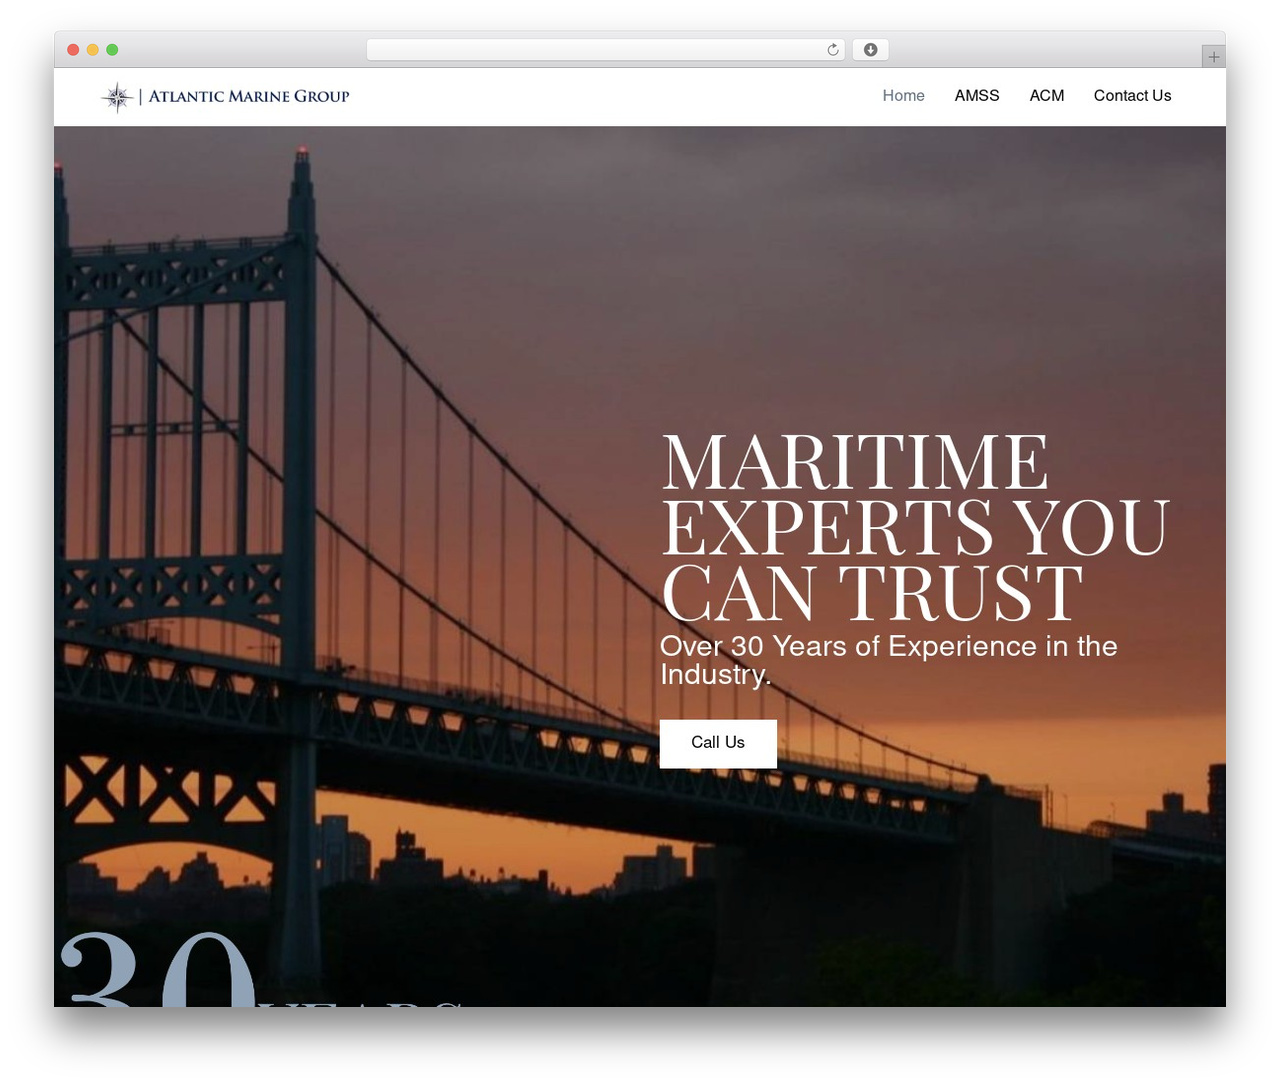Open the Contact Us page
Viewport: 1280px width, 1084px height.
click(1132, 96)
